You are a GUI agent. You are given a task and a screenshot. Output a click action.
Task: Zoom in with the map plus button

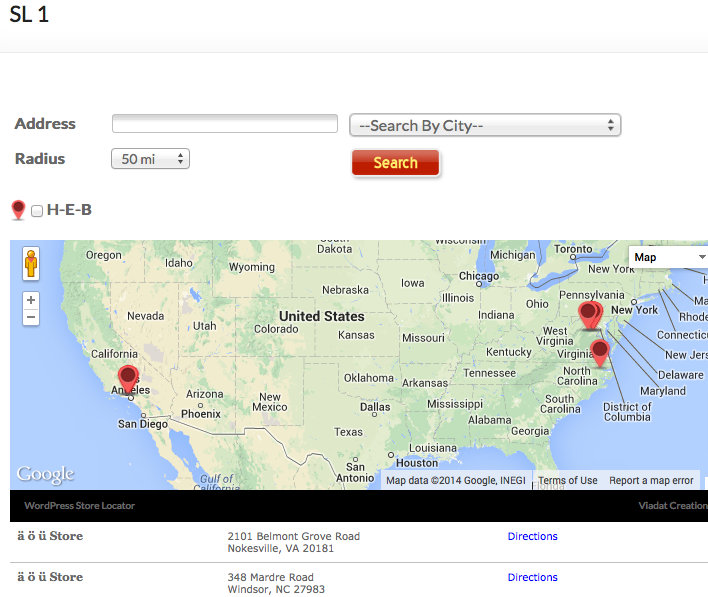click(31, 300)
